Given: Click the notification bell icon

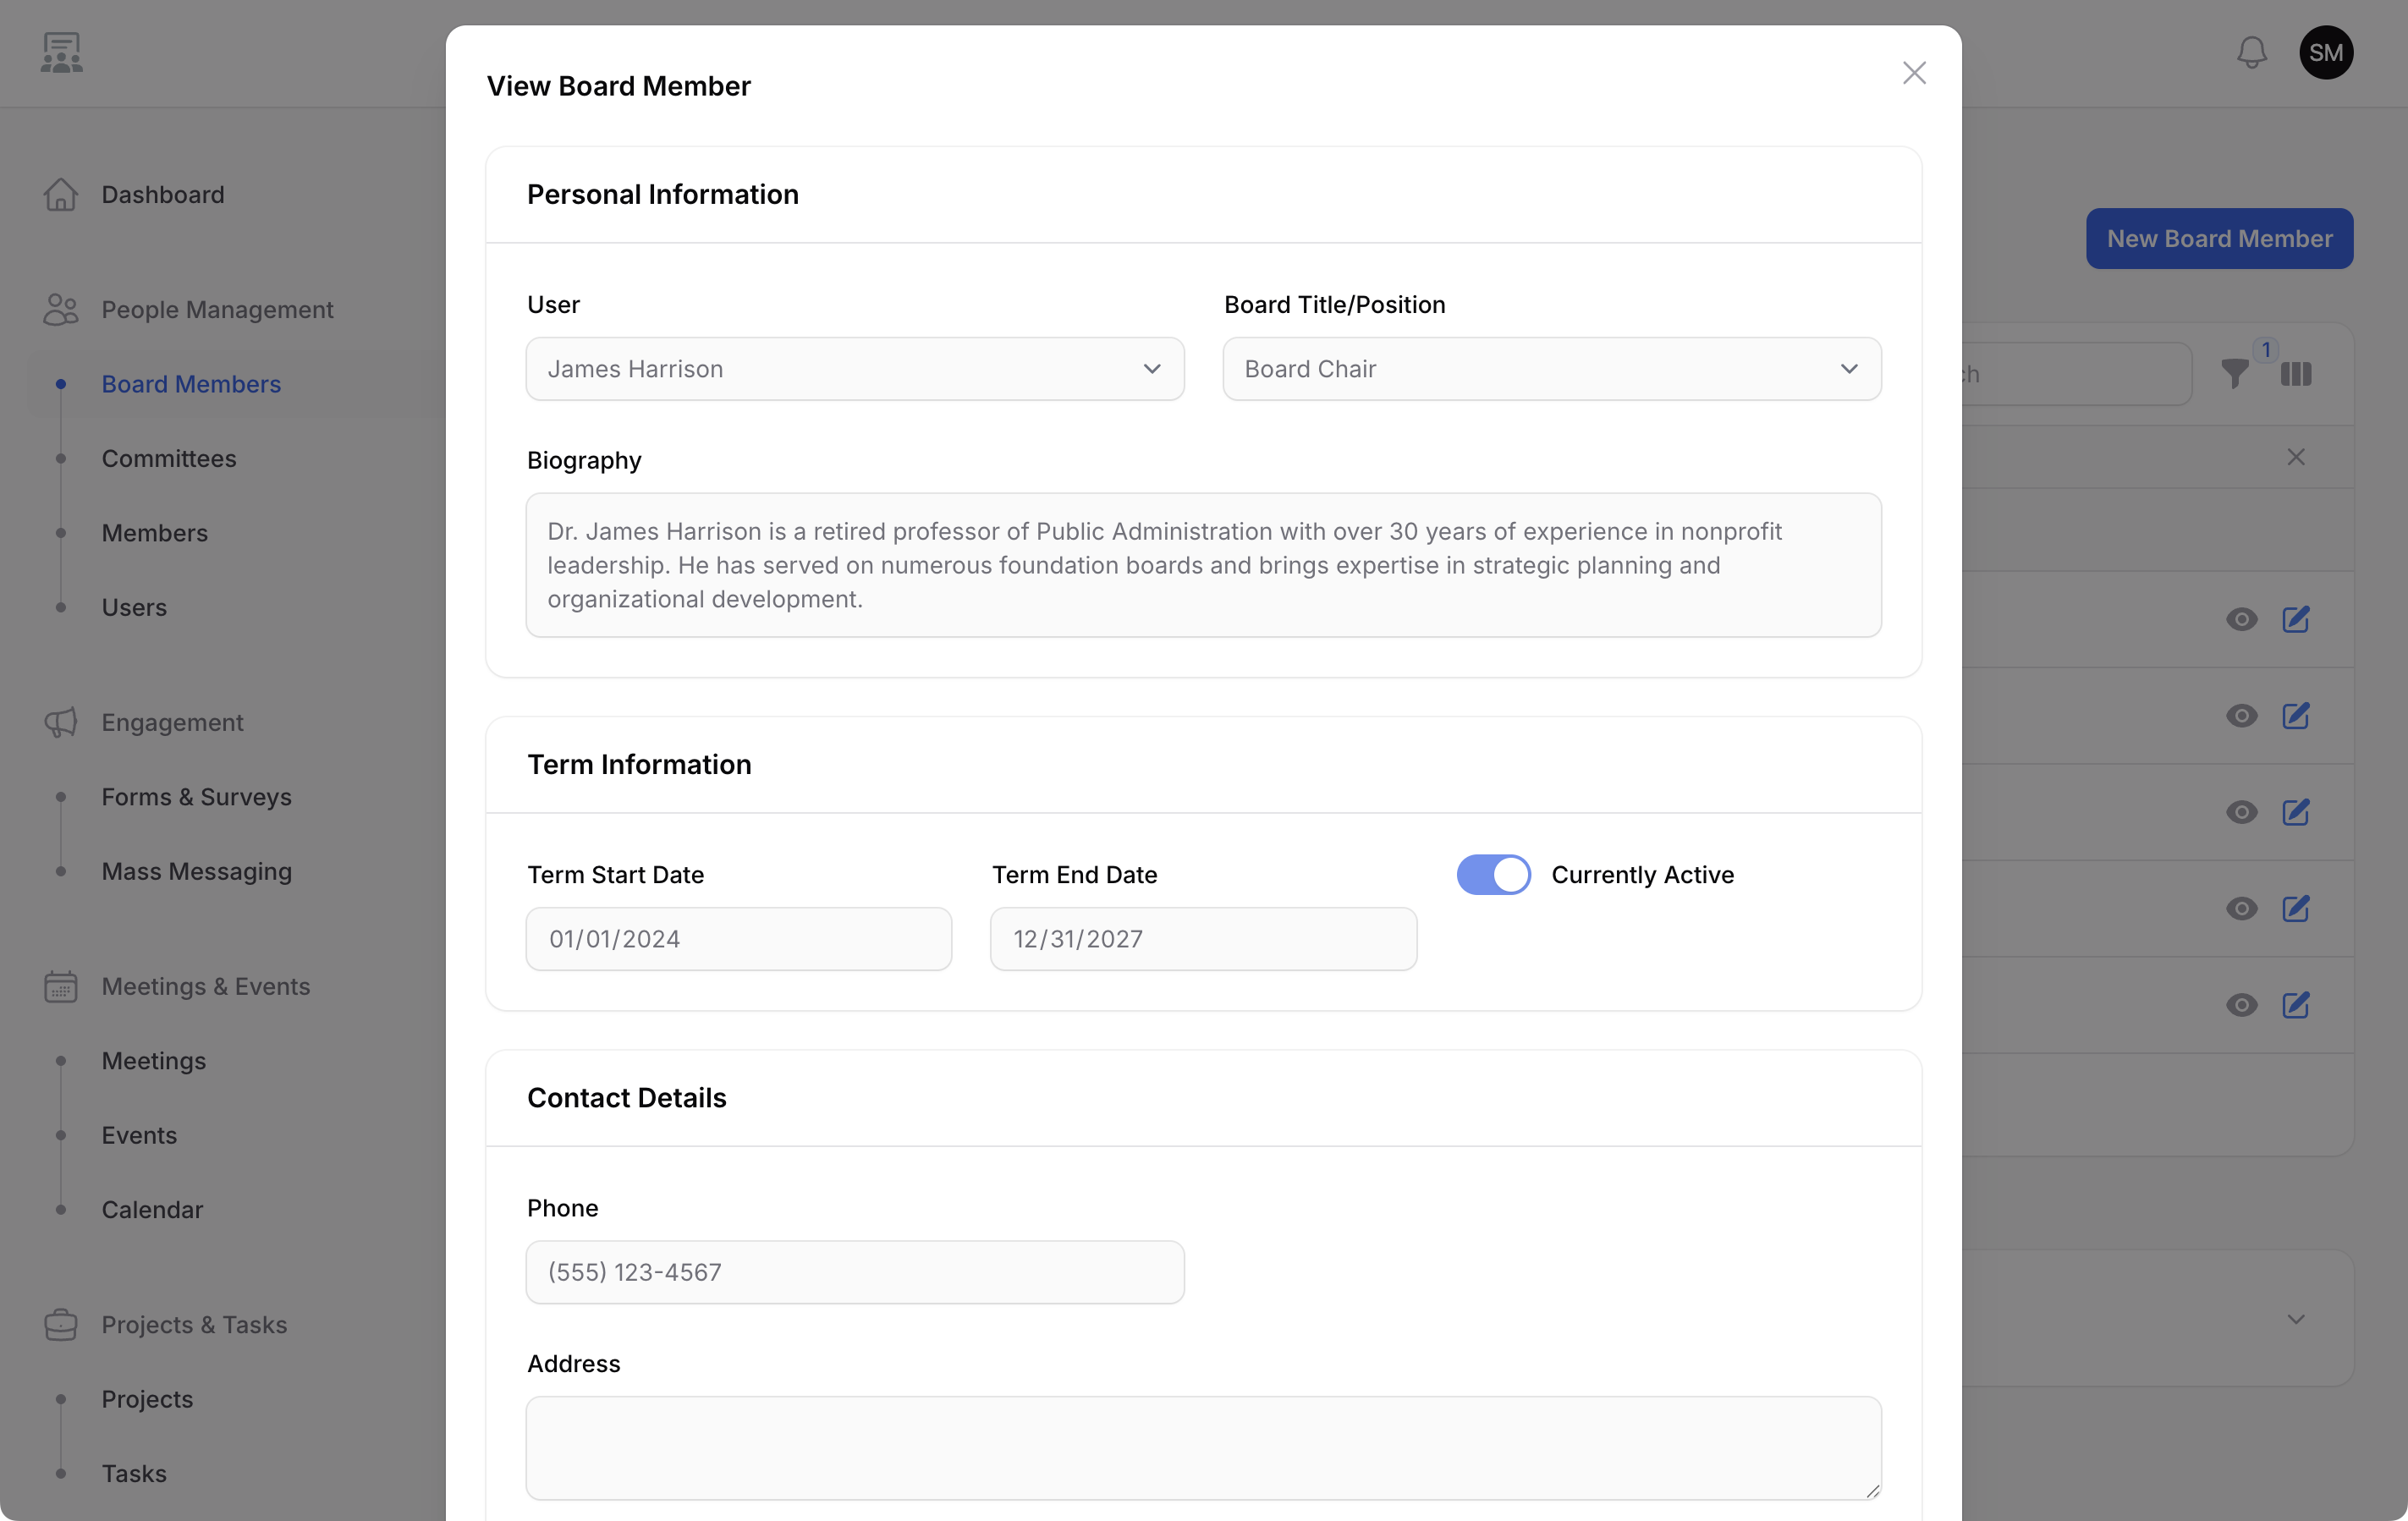Looking at the screenshot, I should click(x=2251, y=52).
